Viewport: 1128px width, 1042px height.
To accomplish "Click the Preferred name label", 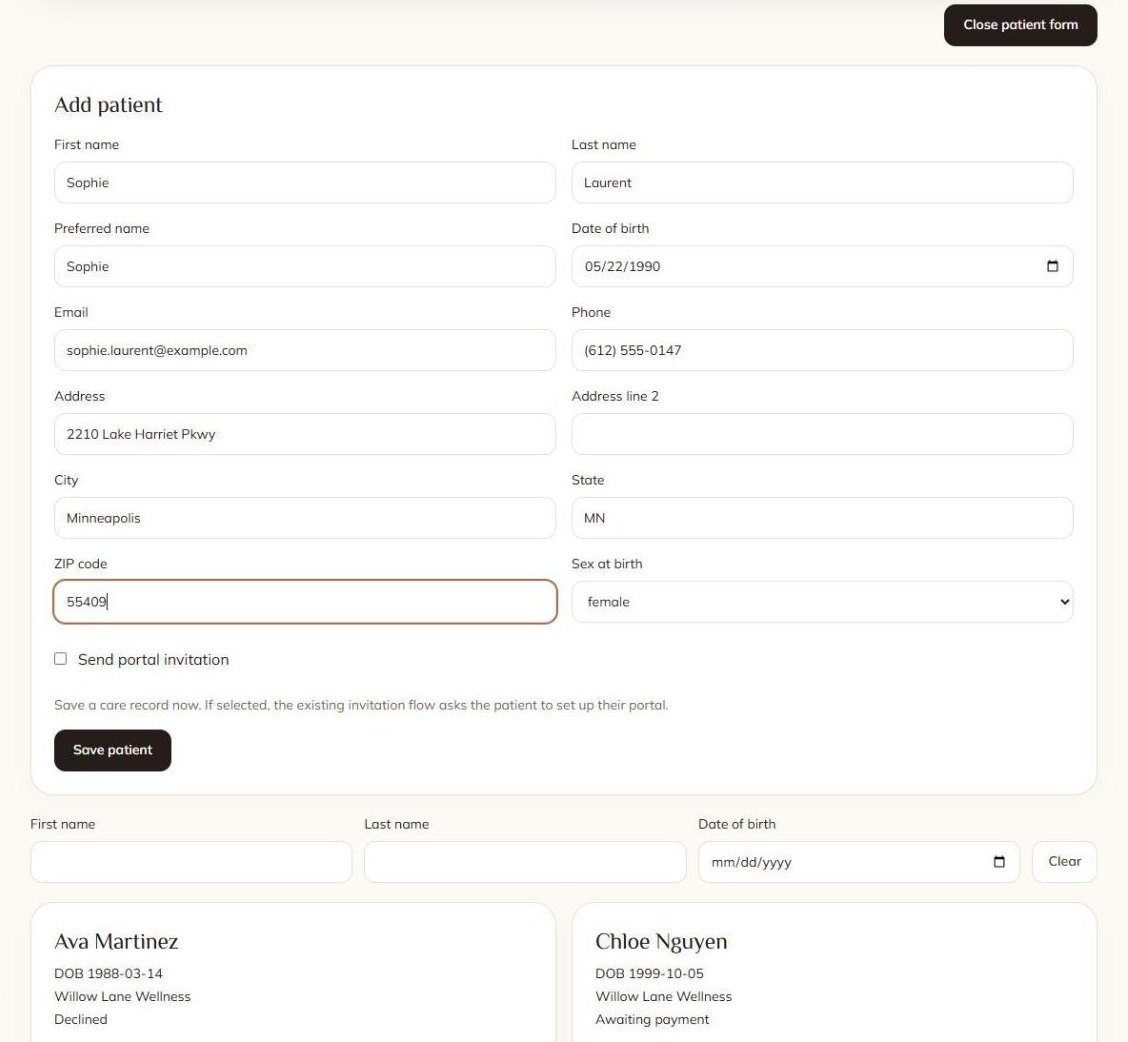I will [101, 228].
